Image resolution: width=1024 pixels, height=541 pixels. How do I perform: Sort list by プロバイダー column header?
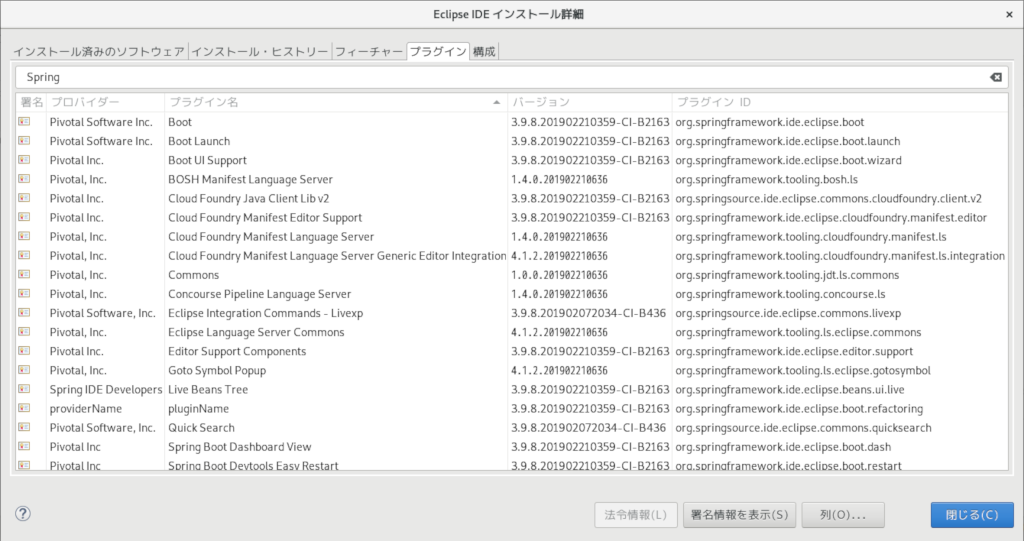(105, 102)
